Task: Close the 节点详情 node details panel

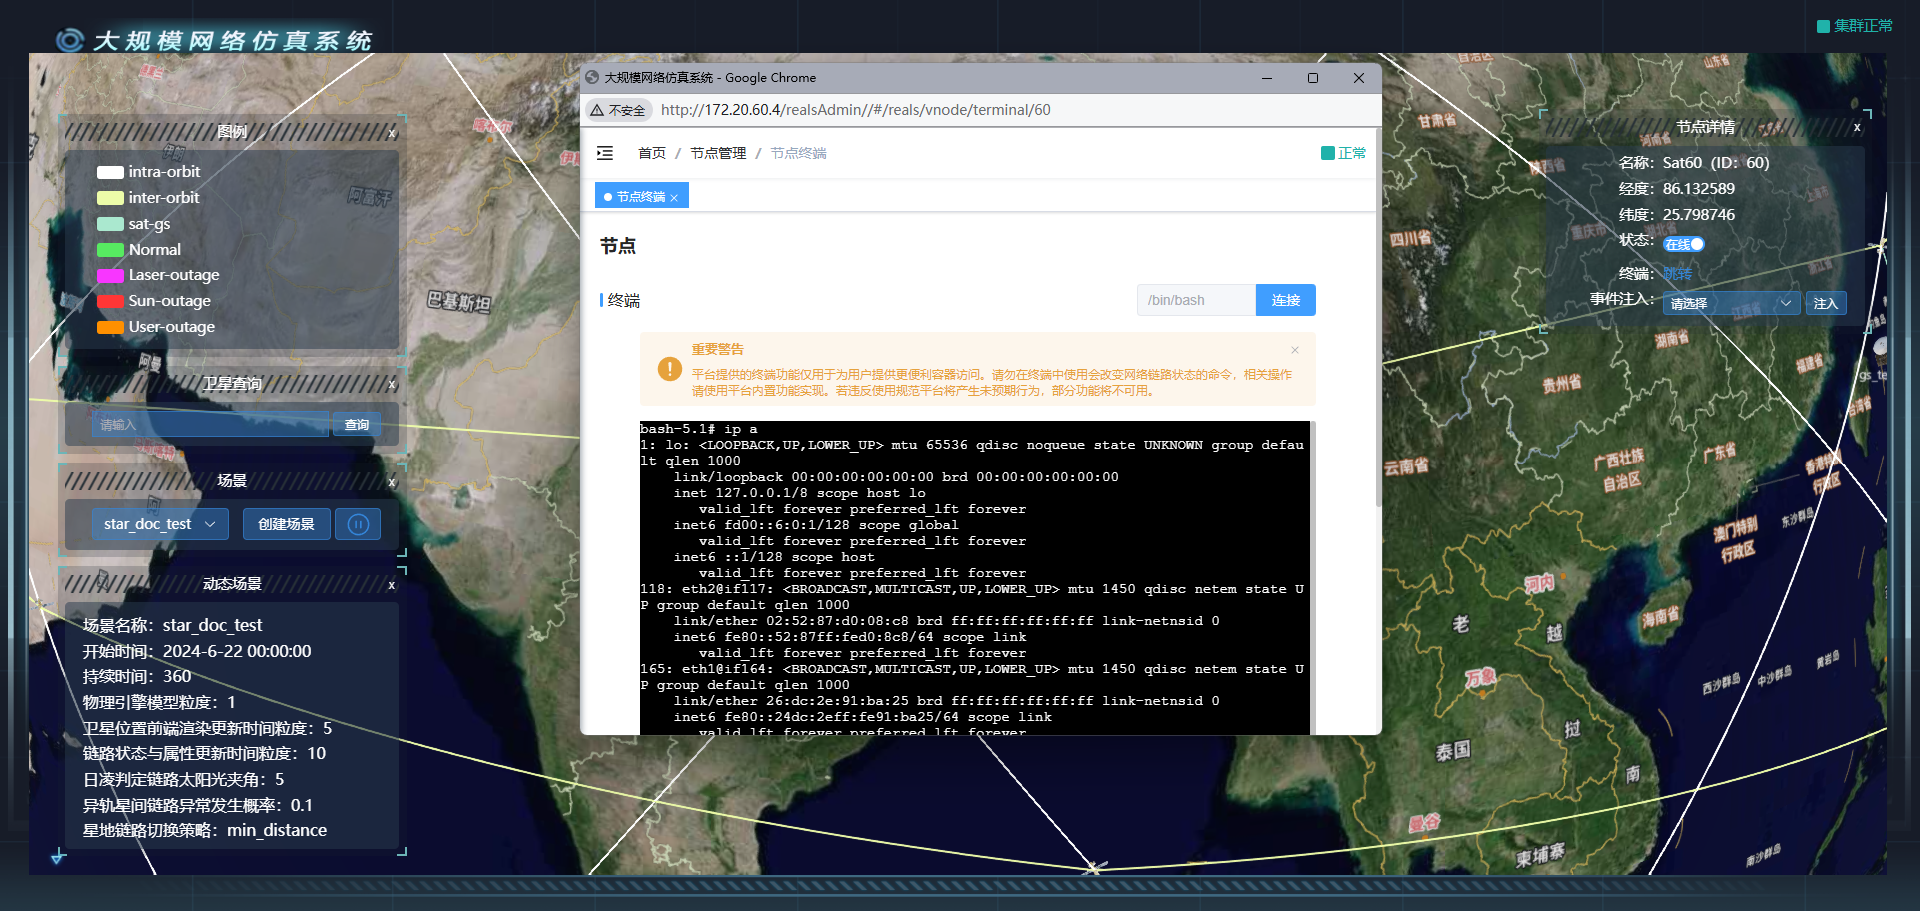Action: point(1857,128)
